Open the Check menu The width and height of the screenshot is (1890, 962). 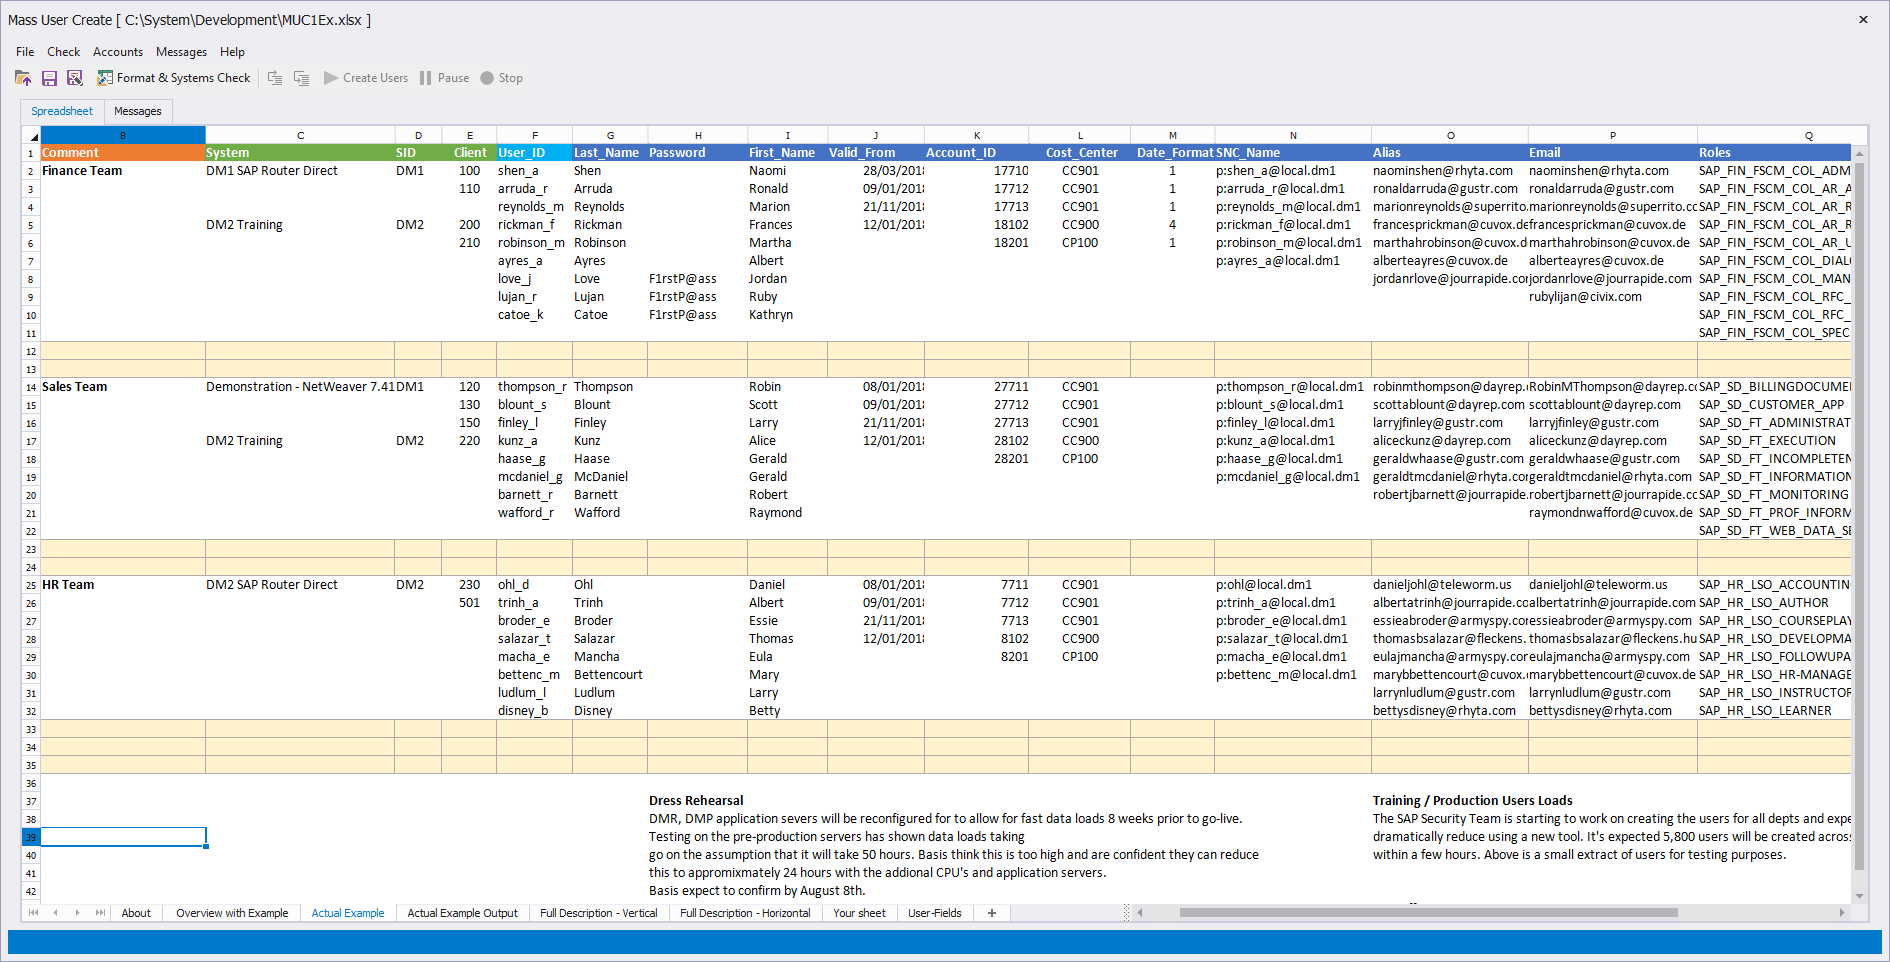coord(63,52)
